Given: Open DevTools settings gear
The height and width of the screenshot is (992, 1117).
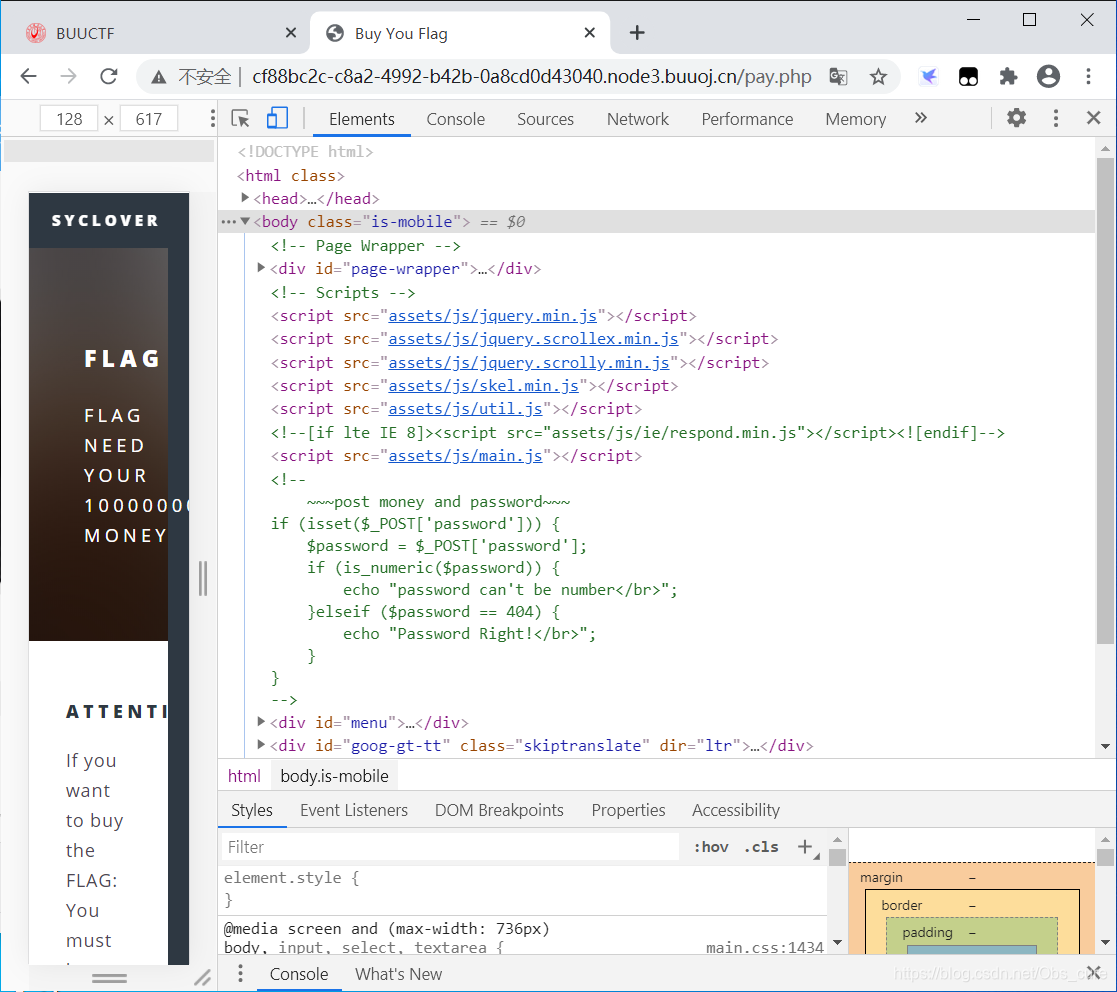Looking at the screenshot, I should (x=1016, y=118).
